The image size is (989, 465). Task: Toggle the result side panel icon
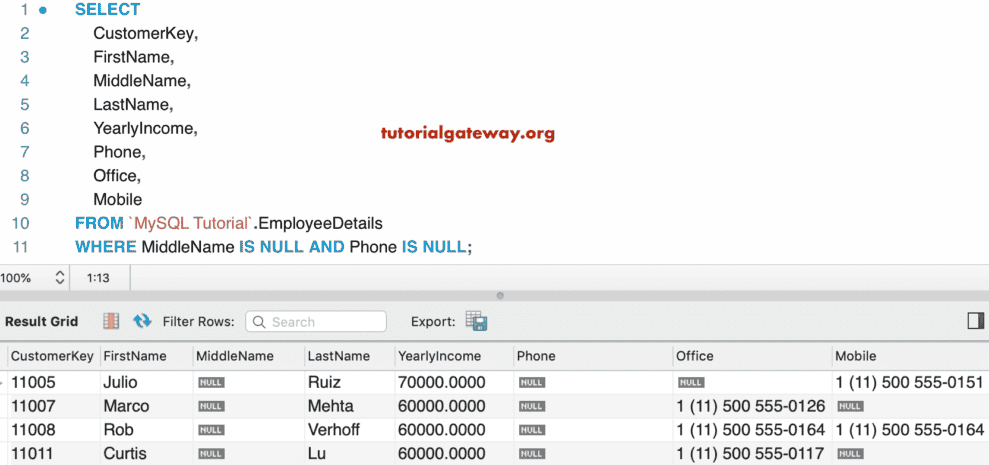click(x=975, y=321)
